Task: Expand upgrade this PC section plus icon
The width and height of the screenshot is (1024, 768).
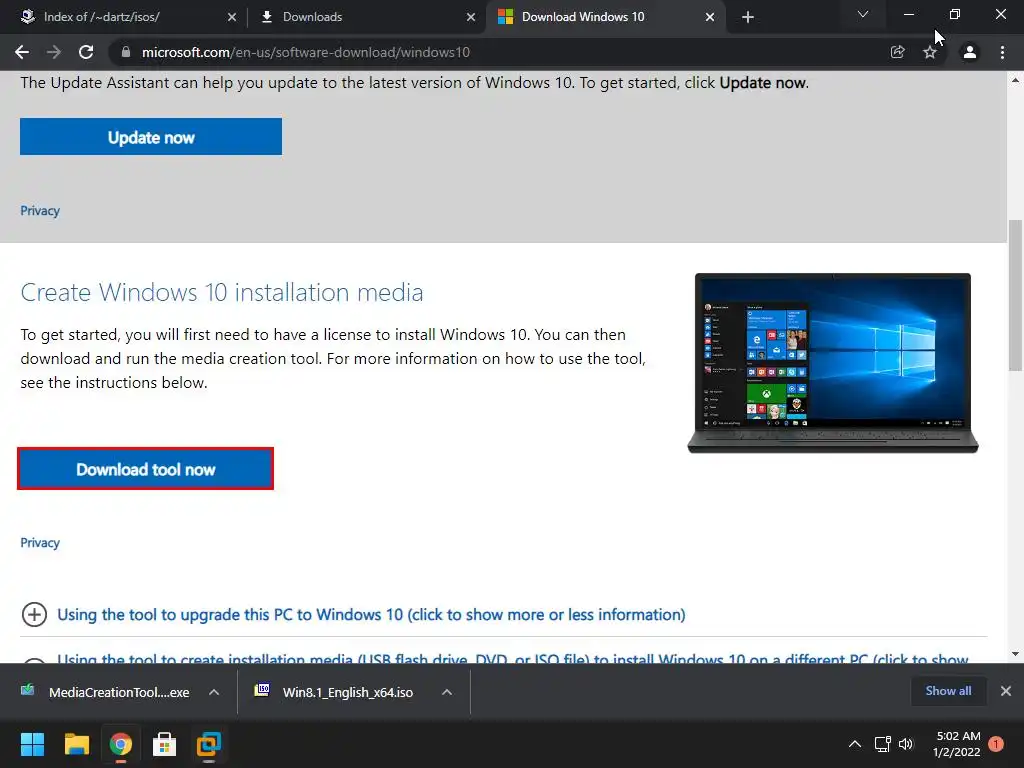Action: [x=34, y=615]
